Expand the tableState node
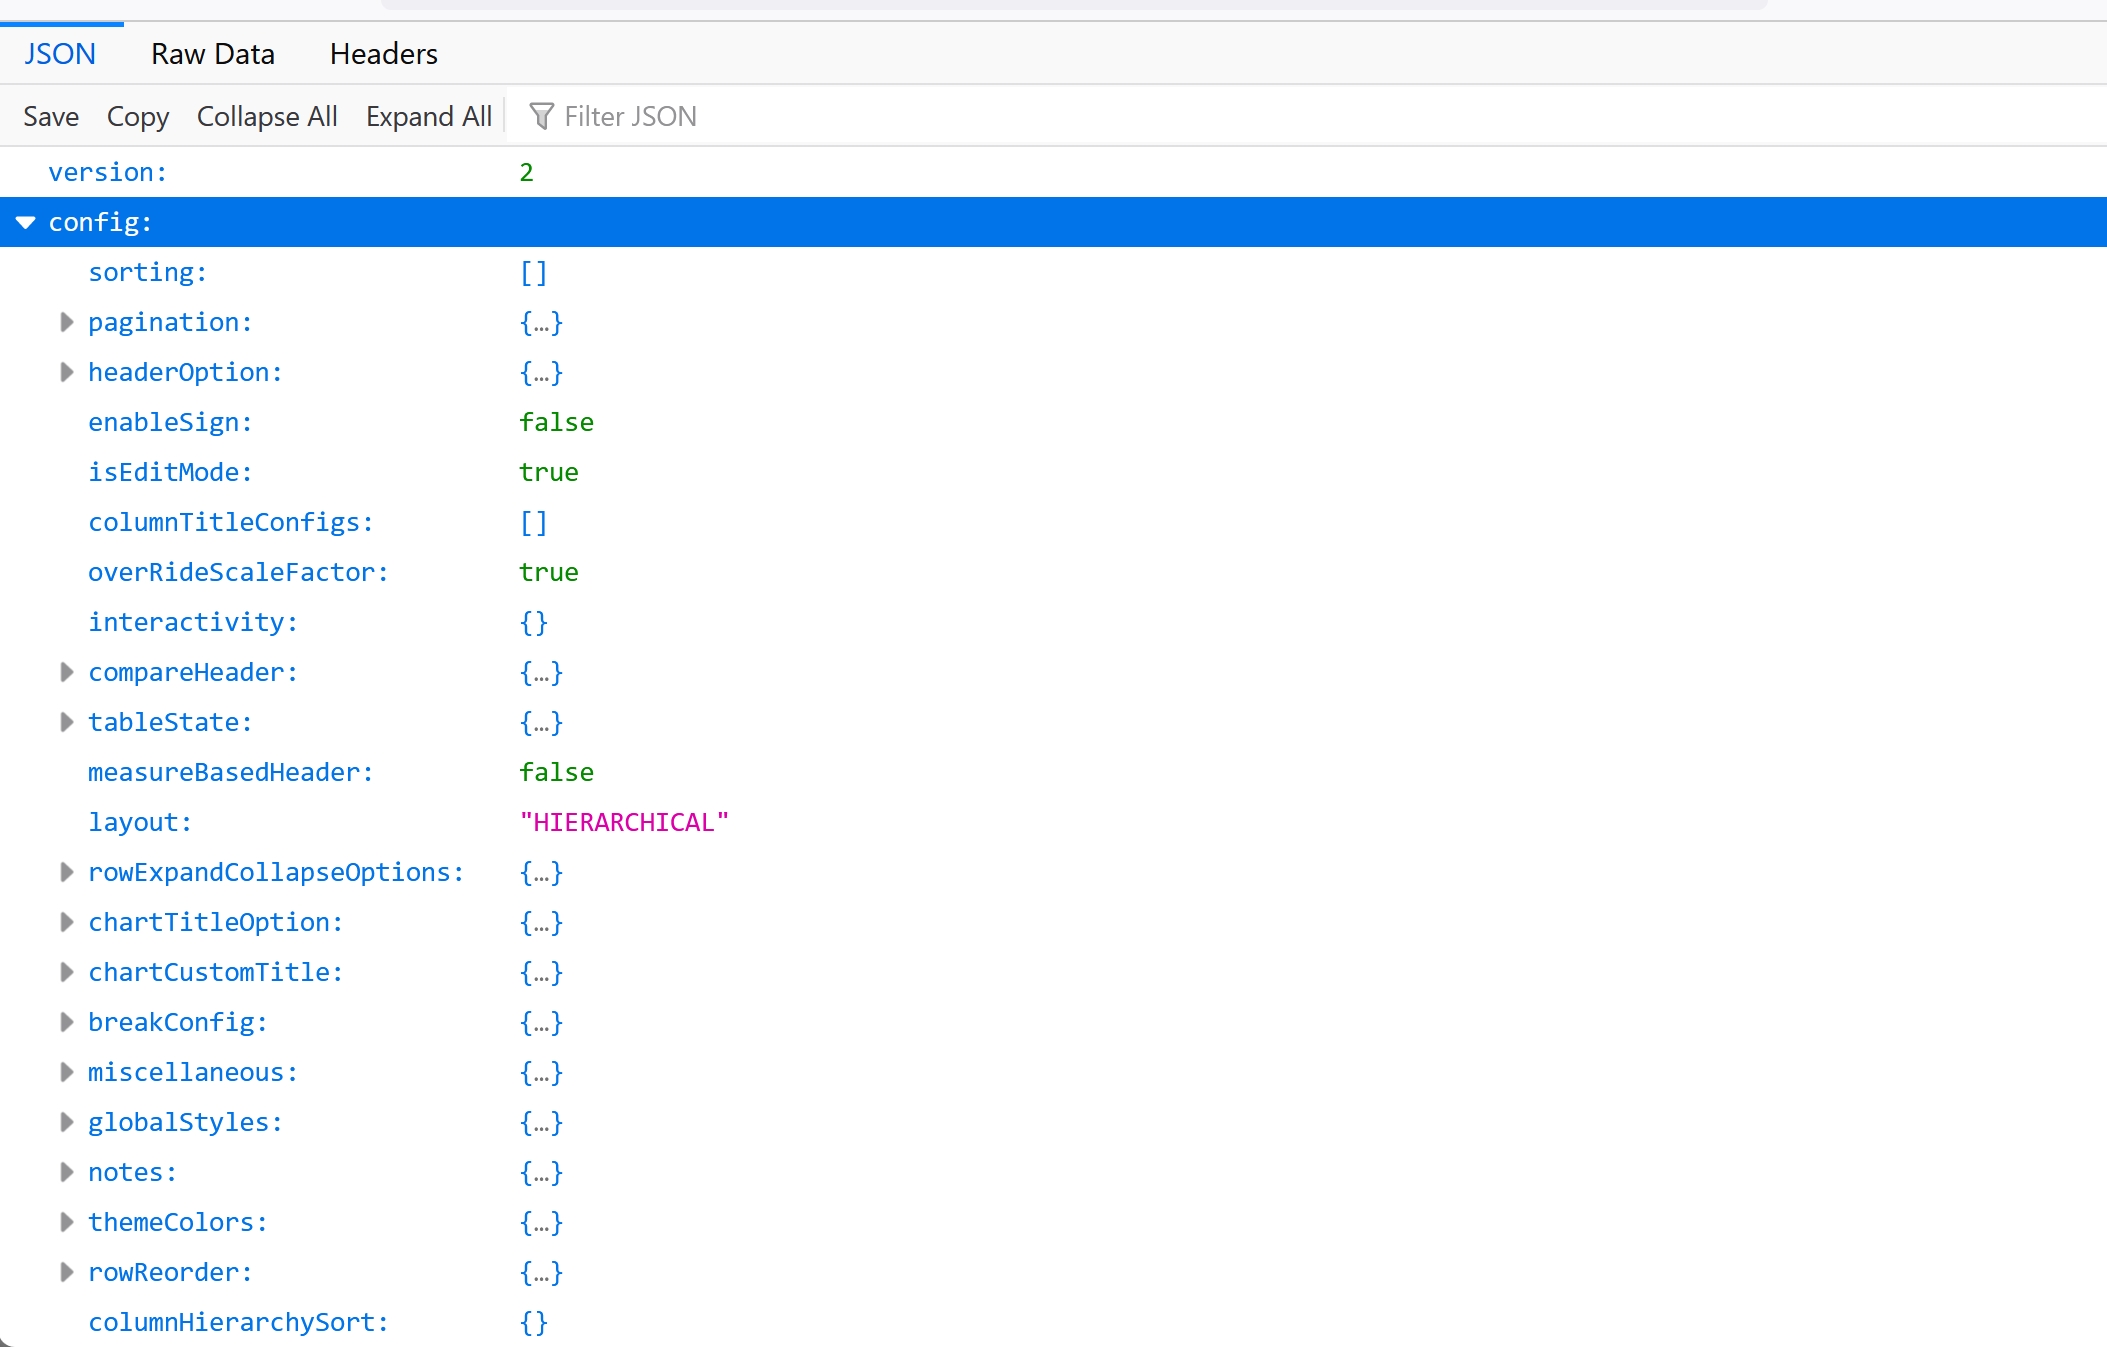 [66, 722]
